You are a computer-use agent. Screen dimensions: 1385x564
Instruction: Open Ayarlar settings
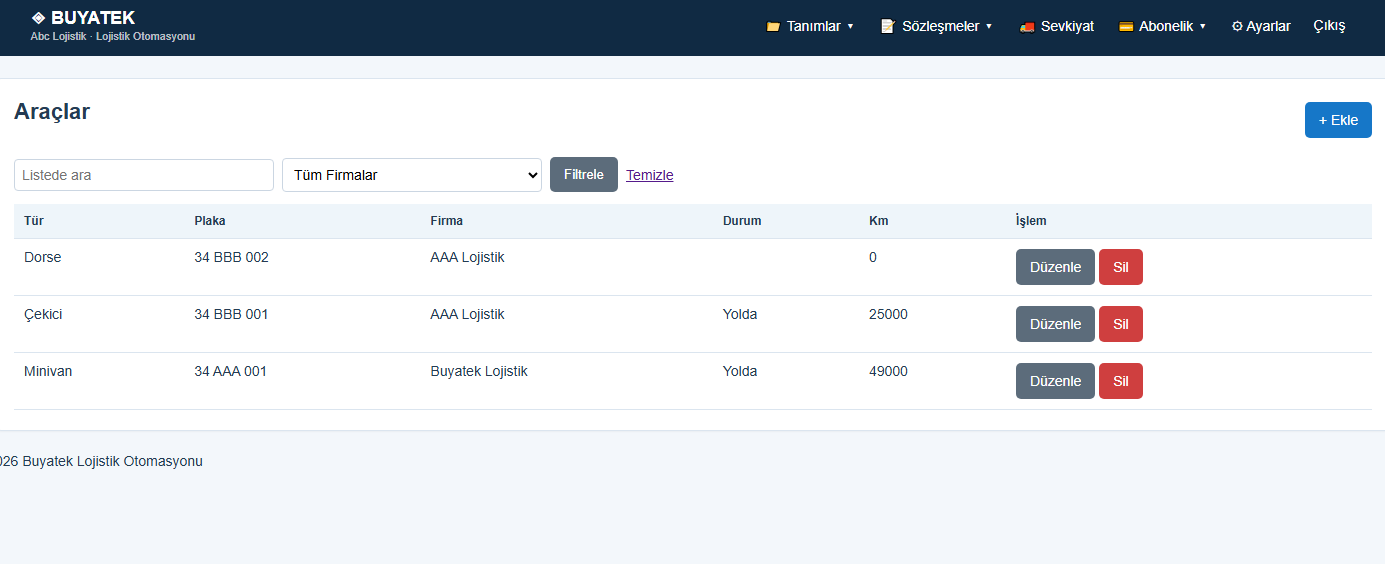click(1261, 27)
